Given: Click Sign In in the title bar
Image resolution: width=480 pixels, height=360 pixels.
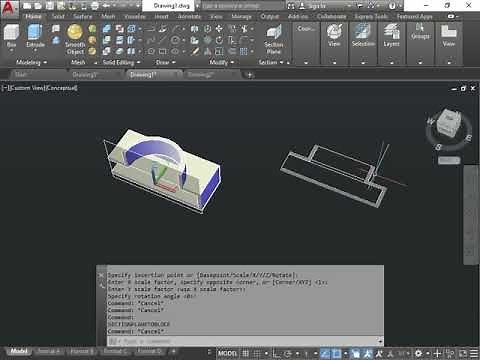Looking at the screenshot, I should point(317,6).
